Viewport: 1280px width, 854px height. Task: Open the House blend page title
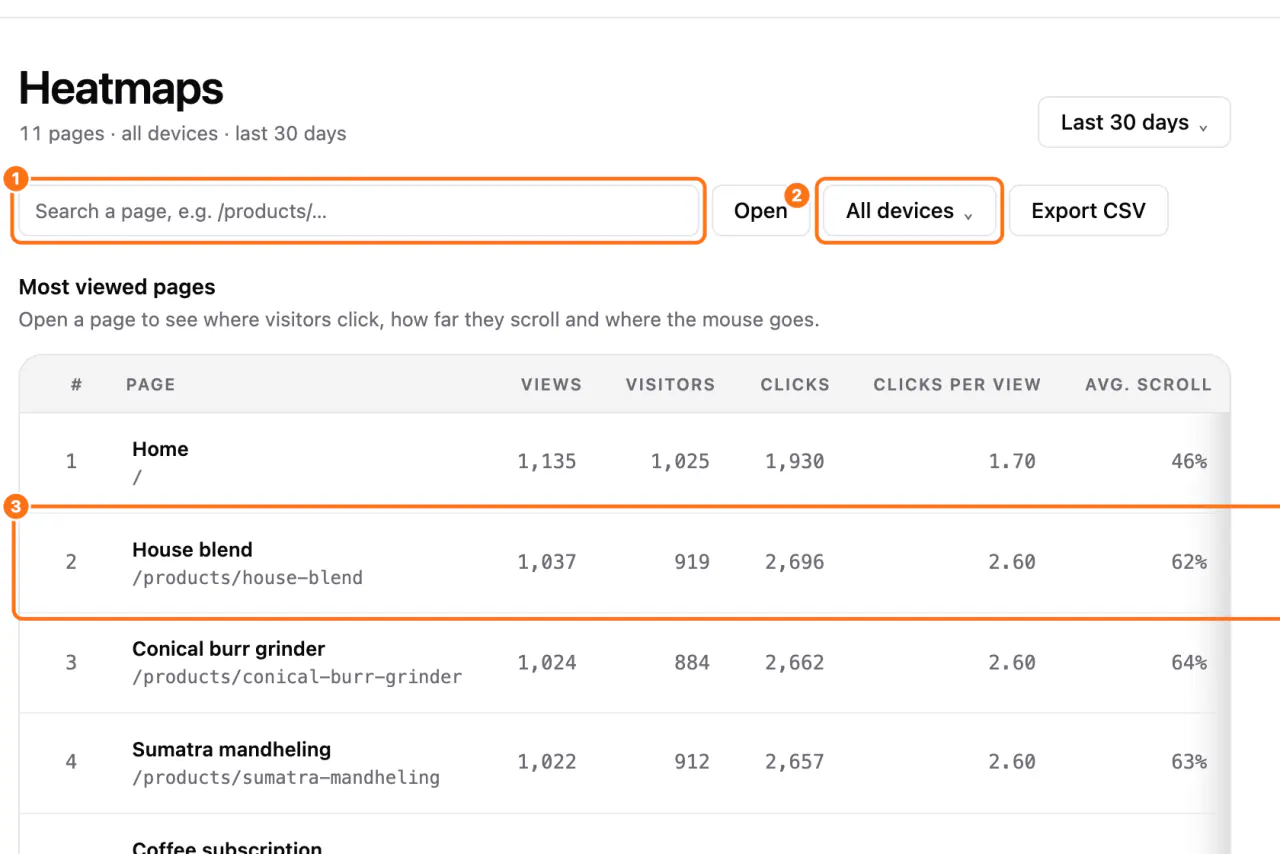192,549
